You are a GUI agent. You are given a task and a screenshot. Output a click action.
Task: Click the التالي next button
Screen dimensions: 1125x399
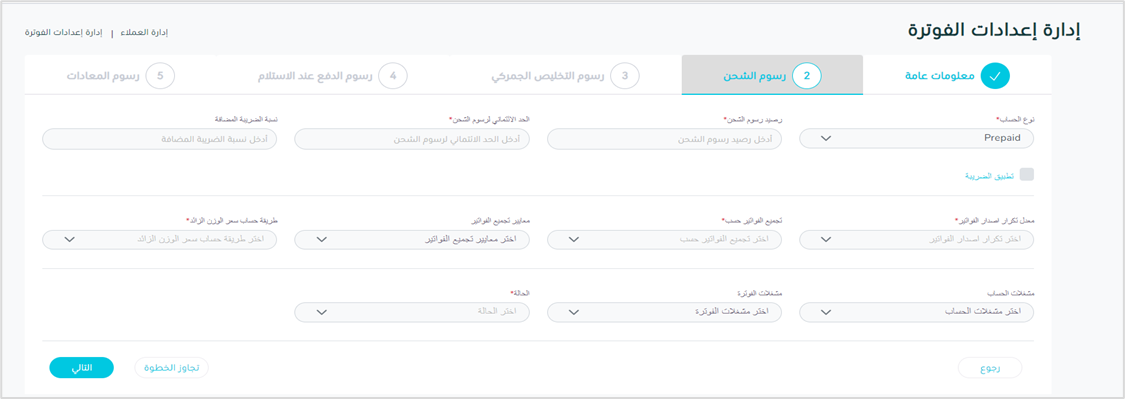pyautogui.click(x=82, y=367)
